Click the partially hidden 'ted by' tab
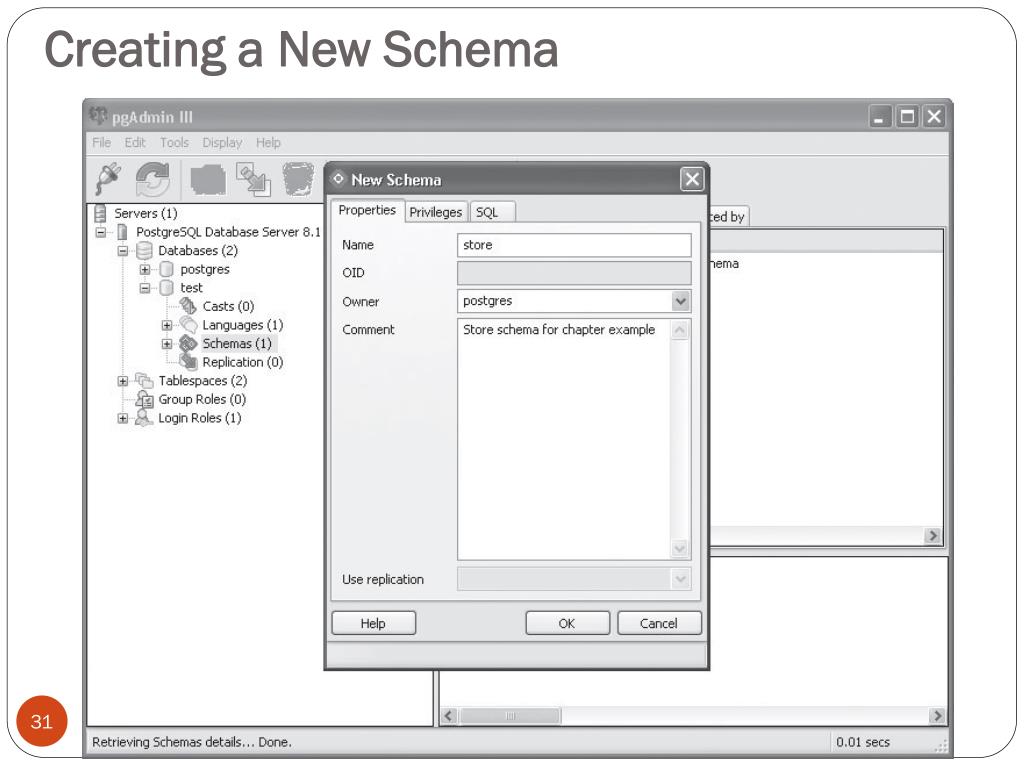The width and height of the screenshot is (1024, 768). click(728, 217)
